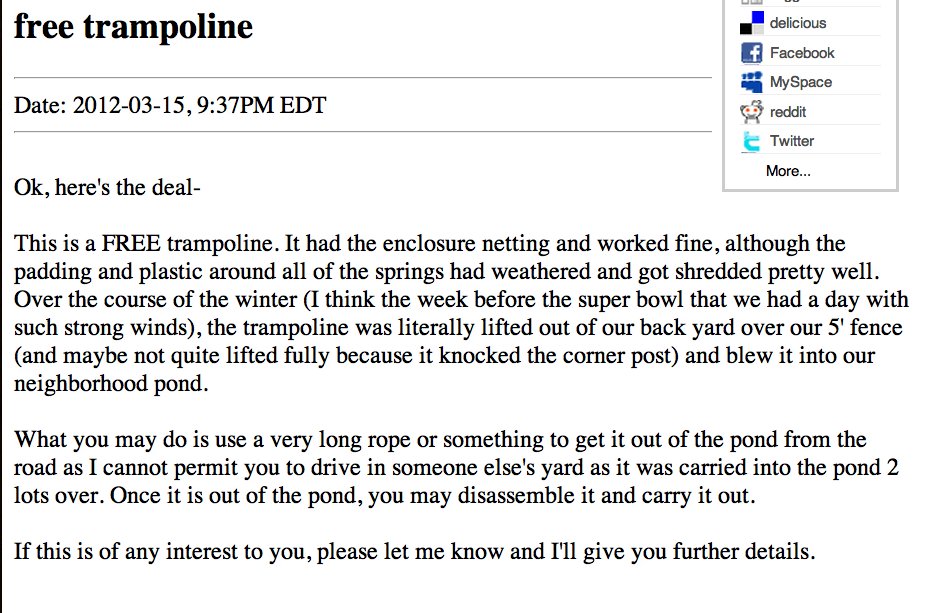Click the 'Ok, here's the deal-' line

pyautogui.click(x=107, y=188)
